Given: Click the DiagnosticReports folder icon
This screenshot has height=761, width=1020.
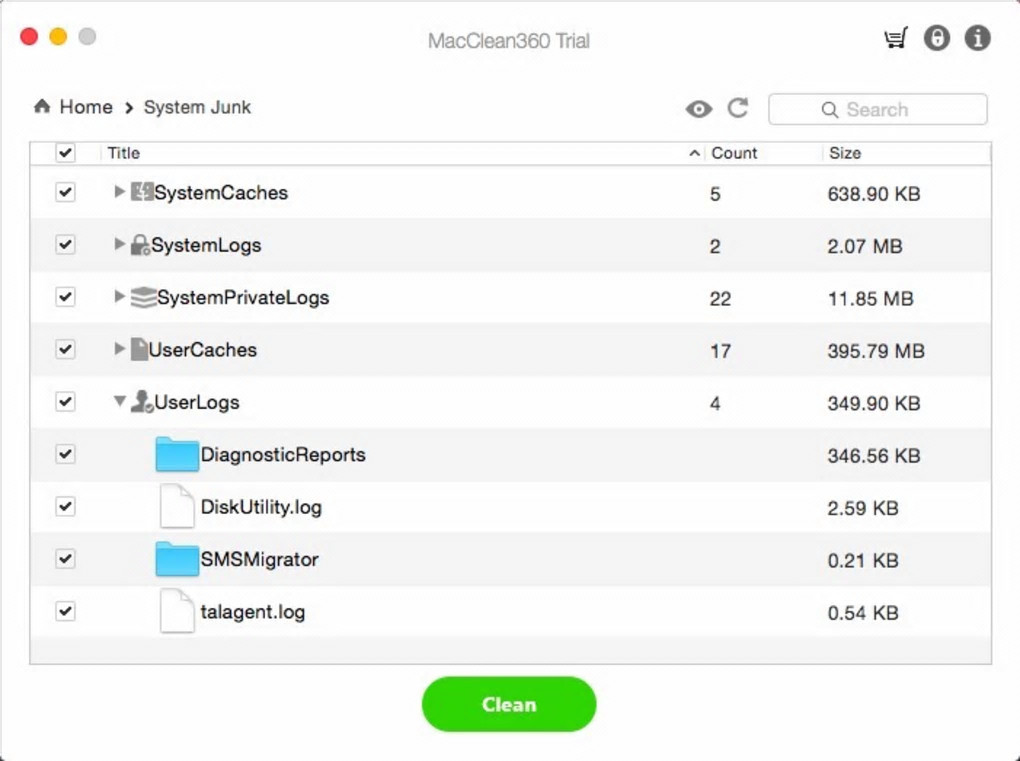Looking at the screenshot, I should [x=177, y=454].
